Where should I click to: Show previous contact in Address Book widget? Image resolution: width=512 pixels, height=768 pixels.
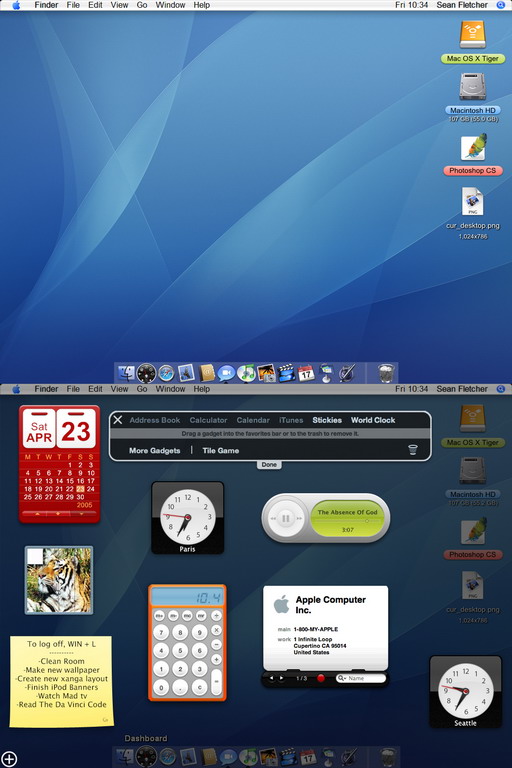tap(272, 678)
